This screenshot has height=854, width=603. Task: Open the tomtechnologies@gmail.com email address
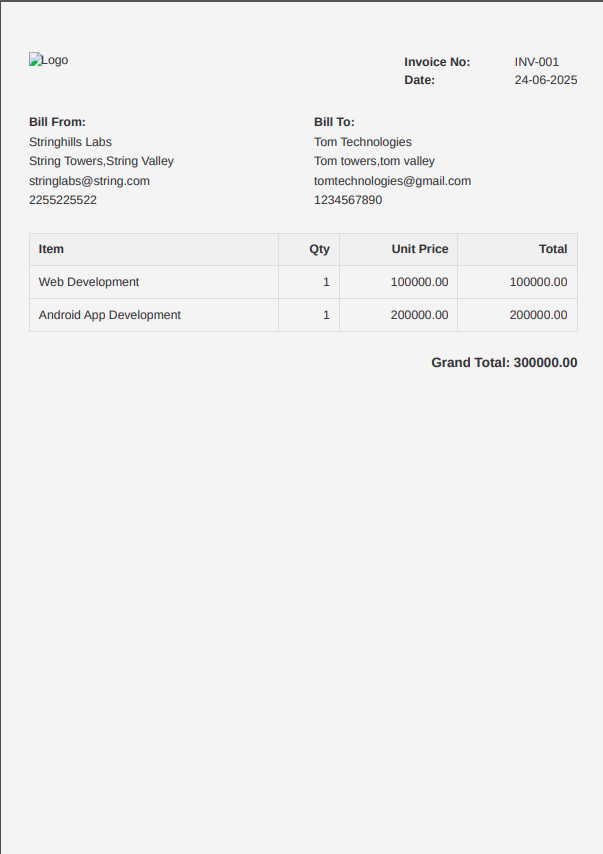(x=392, y=181)
